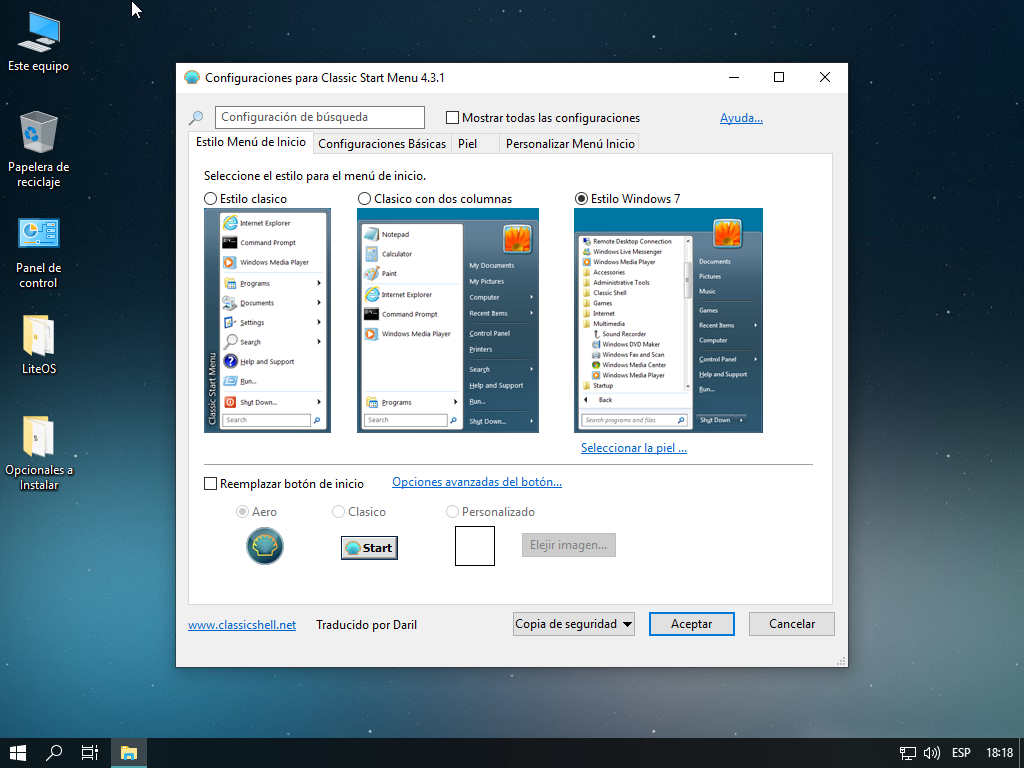Open taskbar search magnifier
Screen dimensions: 1024x768
click(54, 753)
